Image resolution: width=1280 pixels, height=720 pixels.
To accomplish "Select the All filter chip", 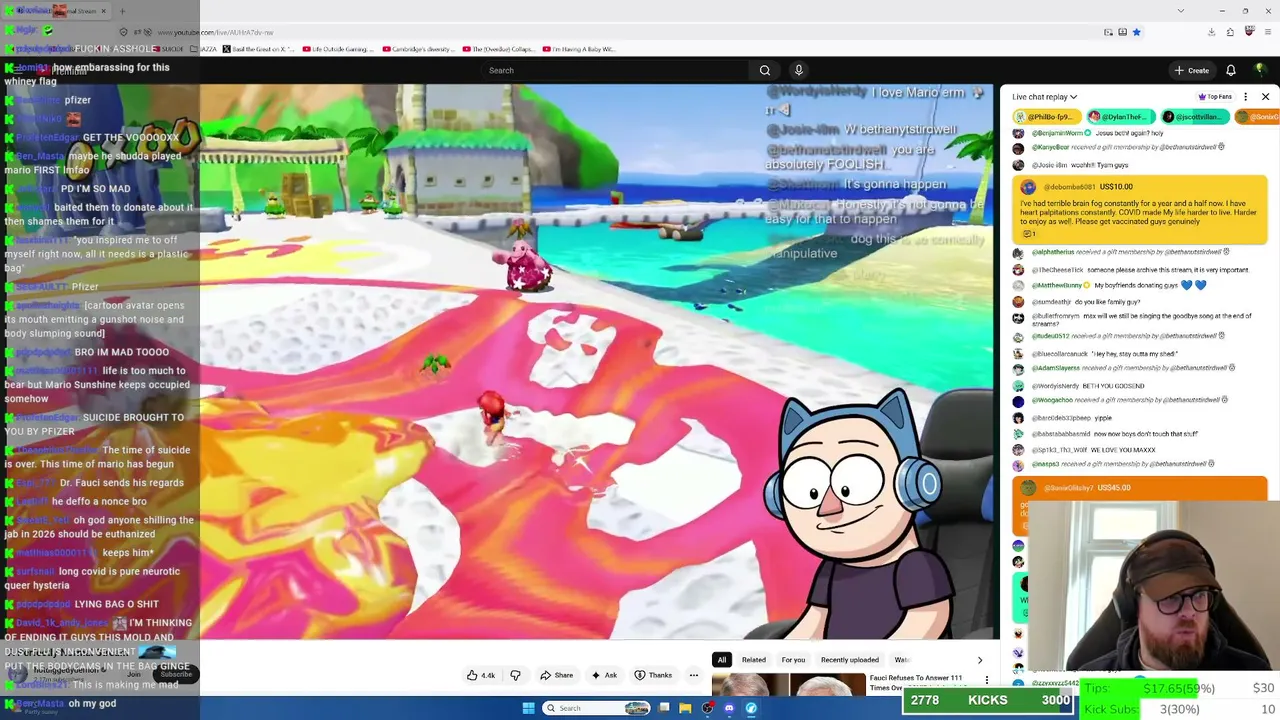I will pos(721,660).
